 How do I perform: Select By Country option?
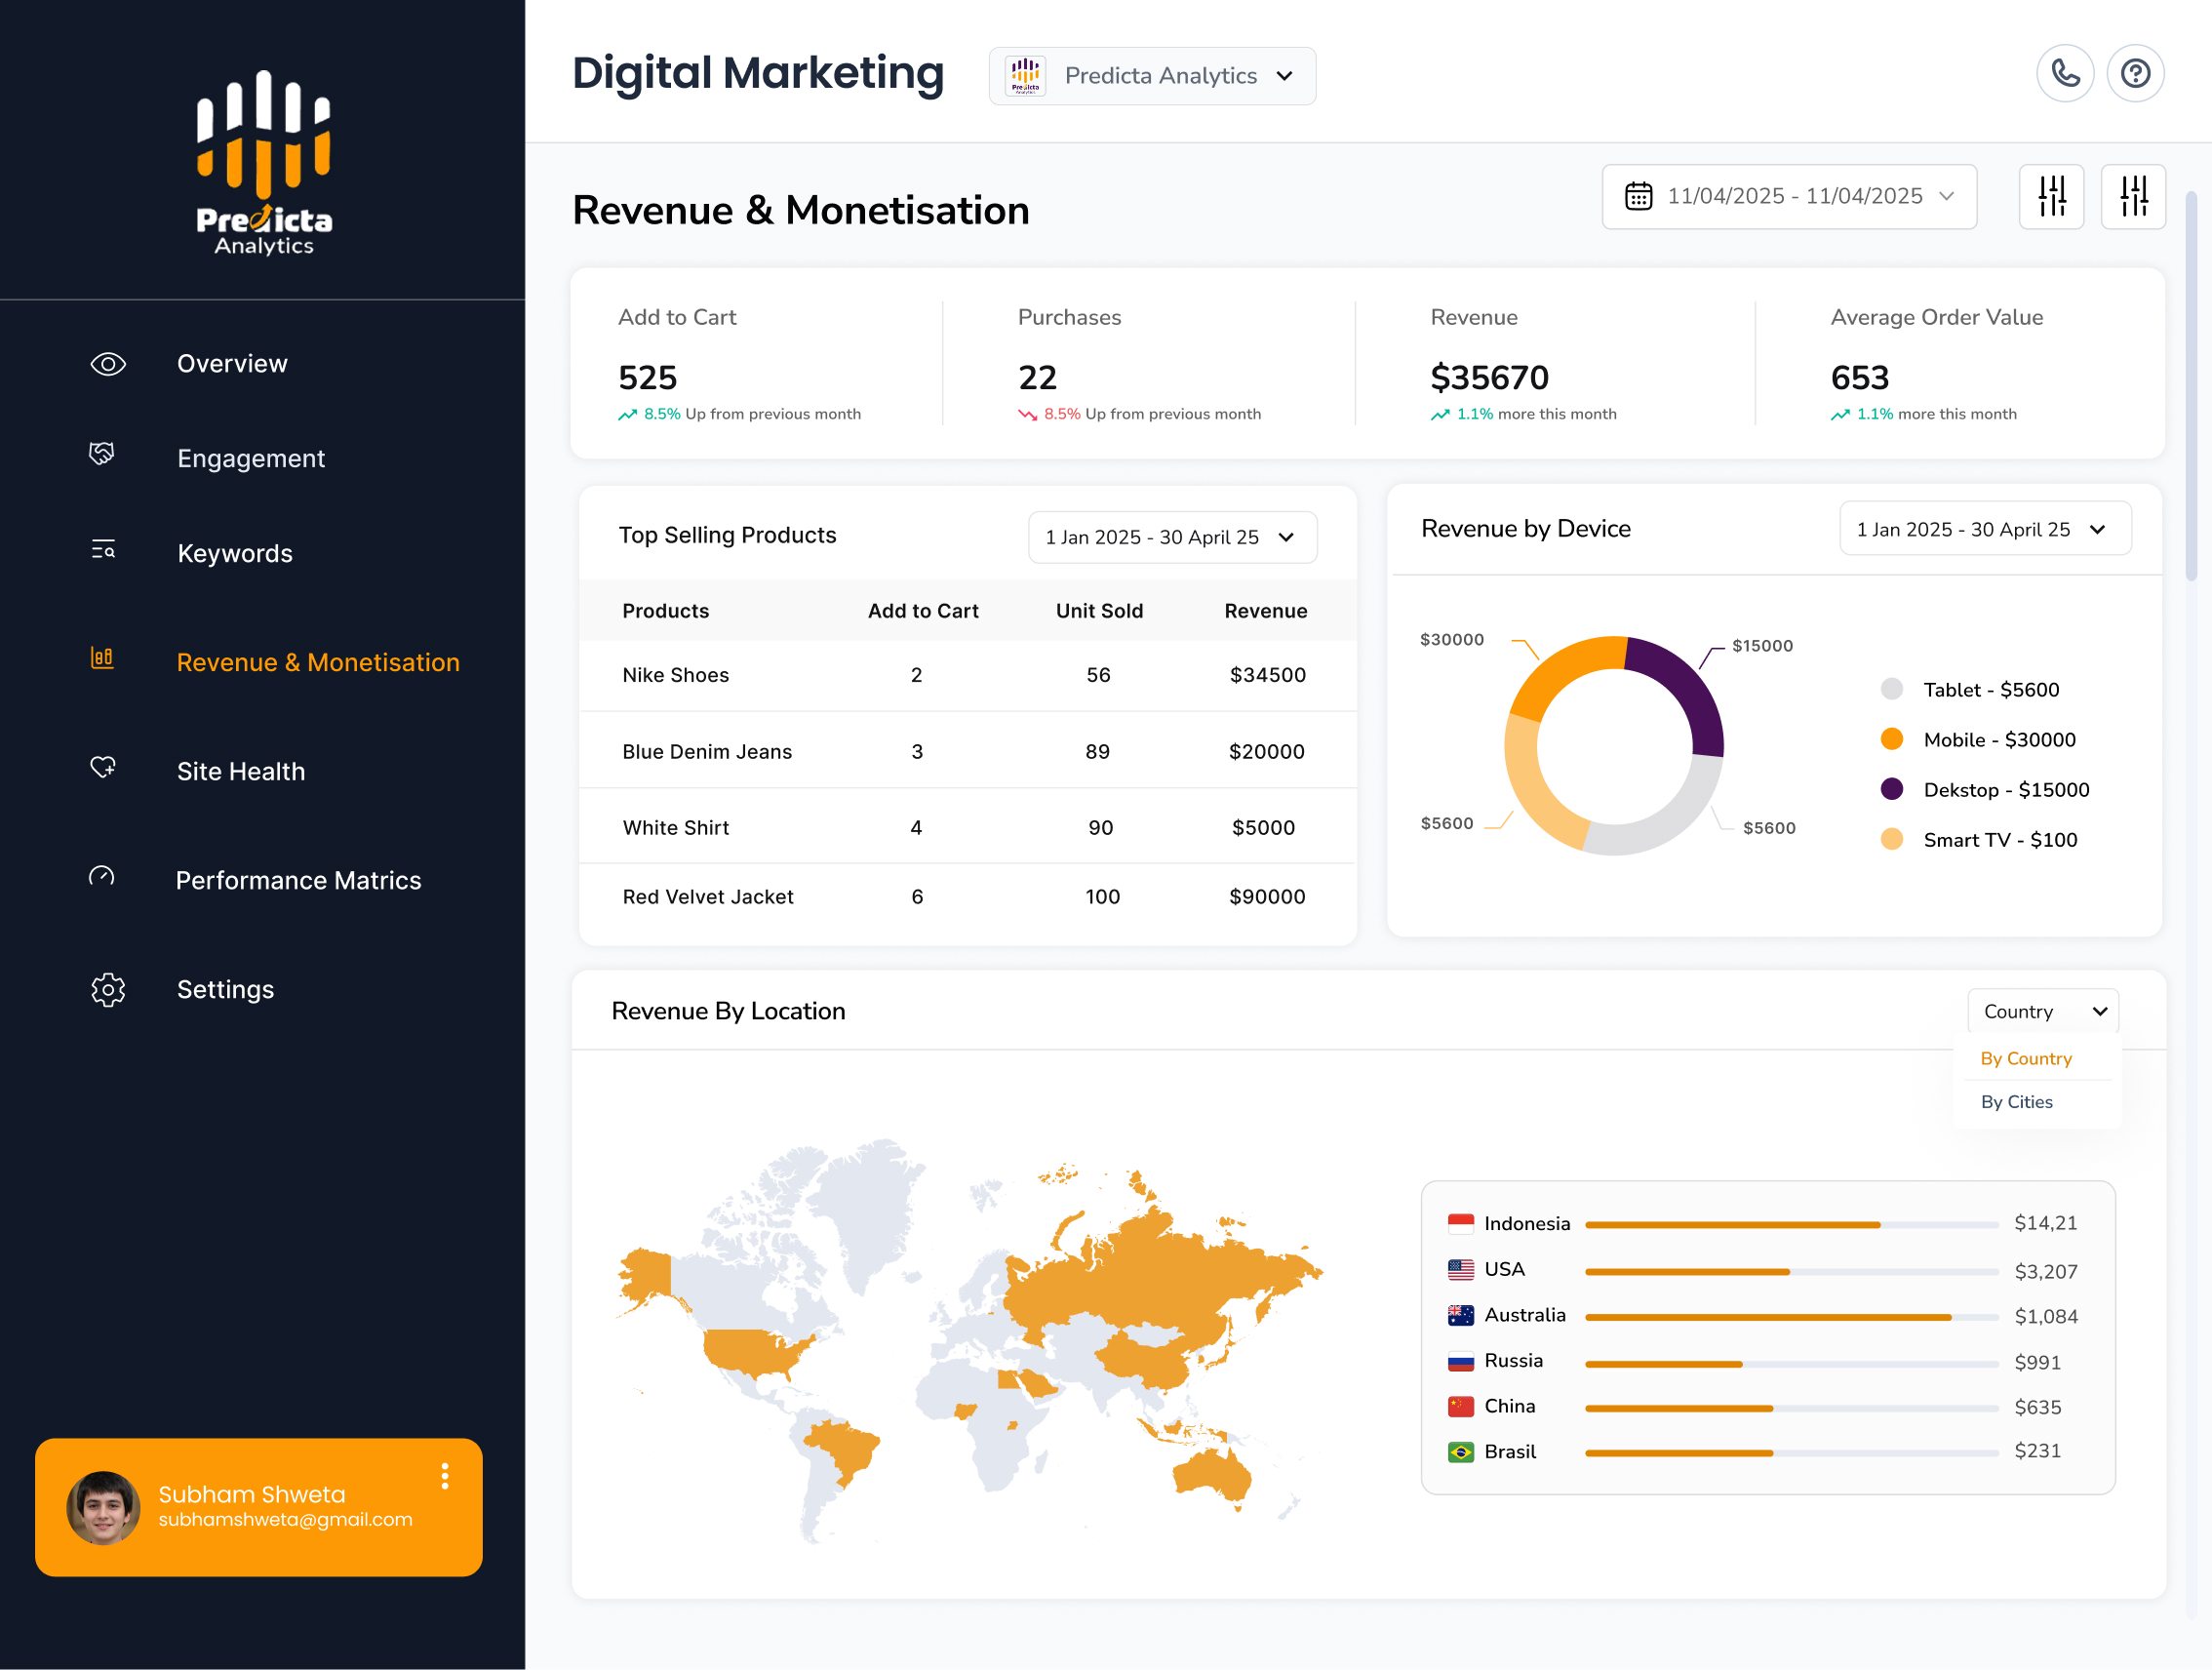pyautogui.click(x=2026, y=1059)
